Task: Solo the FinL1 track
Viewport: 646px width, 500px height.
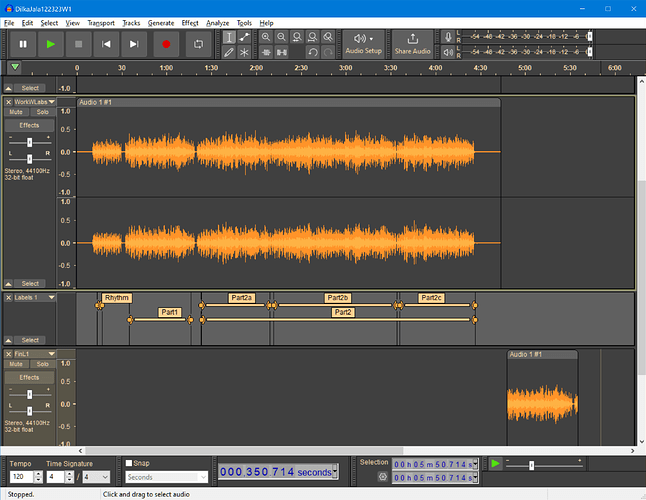Action: tap(42, 364)
